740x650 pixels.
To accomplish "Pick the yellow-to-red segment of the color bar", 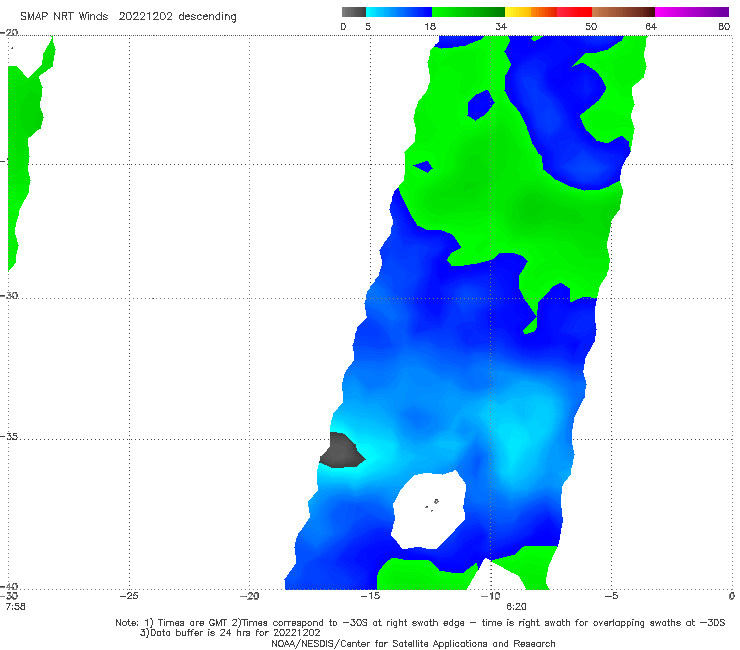I will 548,12.
